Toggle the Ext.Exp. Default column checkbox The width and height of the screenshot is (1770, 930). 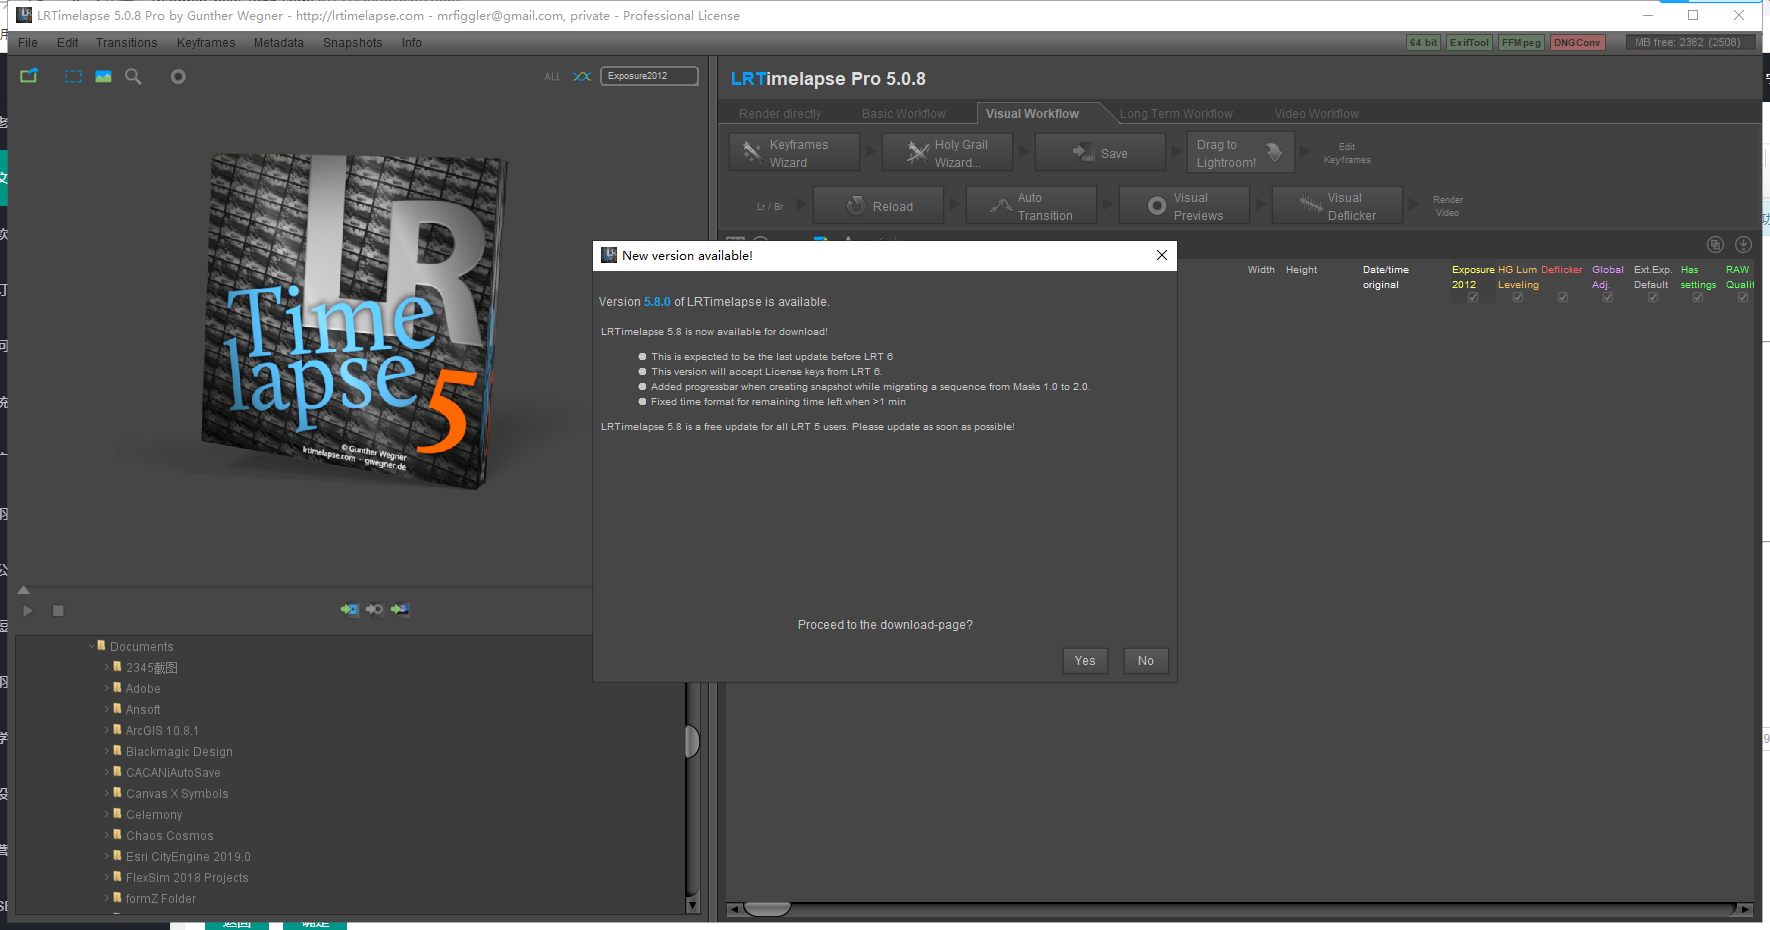[1653, 298]
